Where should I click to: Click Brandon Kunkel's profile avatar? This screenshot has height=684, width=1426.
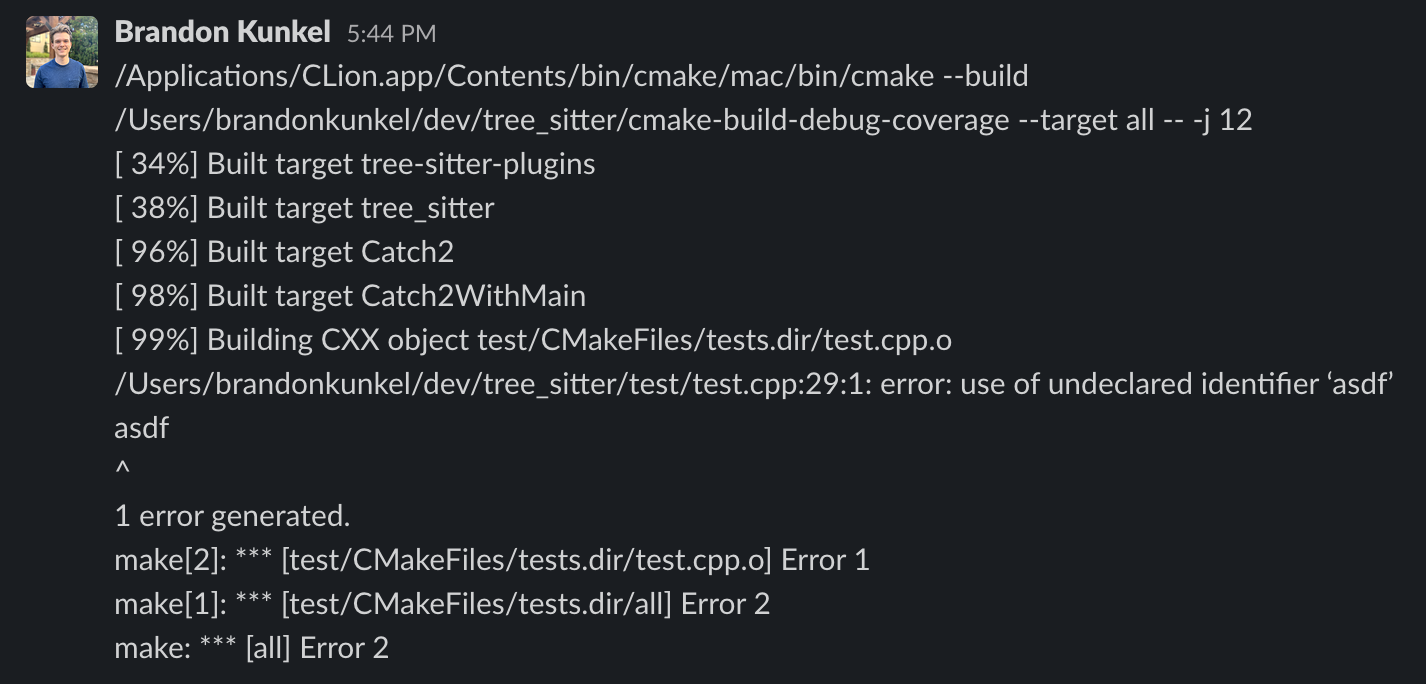[x=62, y=52]
